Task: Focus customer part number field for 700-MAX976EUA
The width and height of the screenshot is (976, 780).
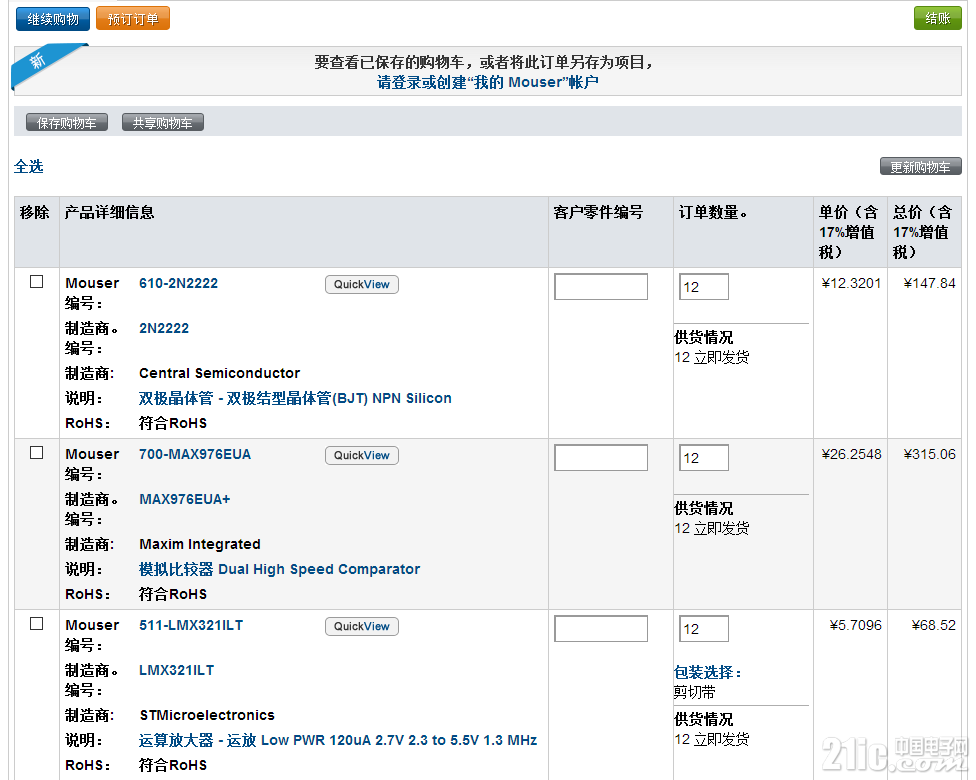Action: [601, 458]
